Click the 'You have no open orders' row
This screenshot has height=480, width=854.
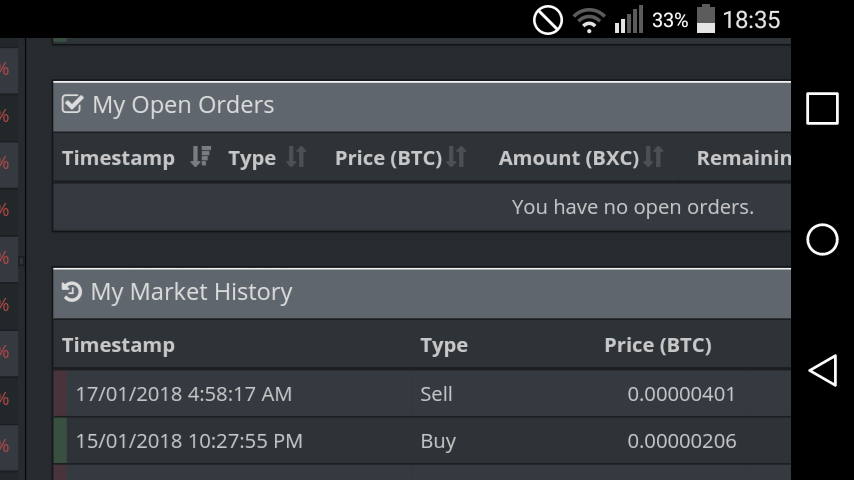pos(632,207)
